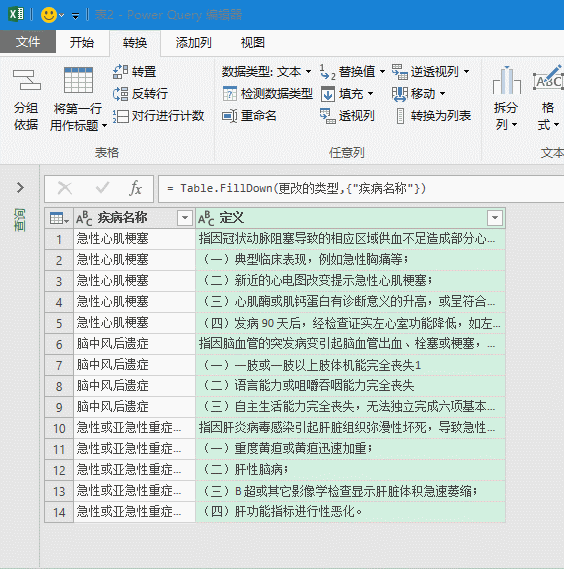Screen dimensions: 564x569
Task: Click 检测数据类型
Action: tap(267, 94)
